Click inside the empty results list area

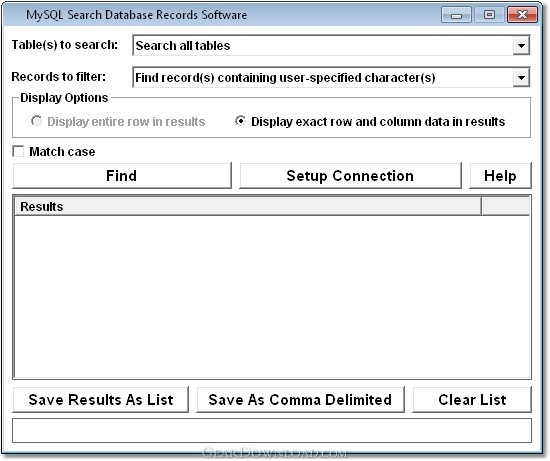point(272,296)
